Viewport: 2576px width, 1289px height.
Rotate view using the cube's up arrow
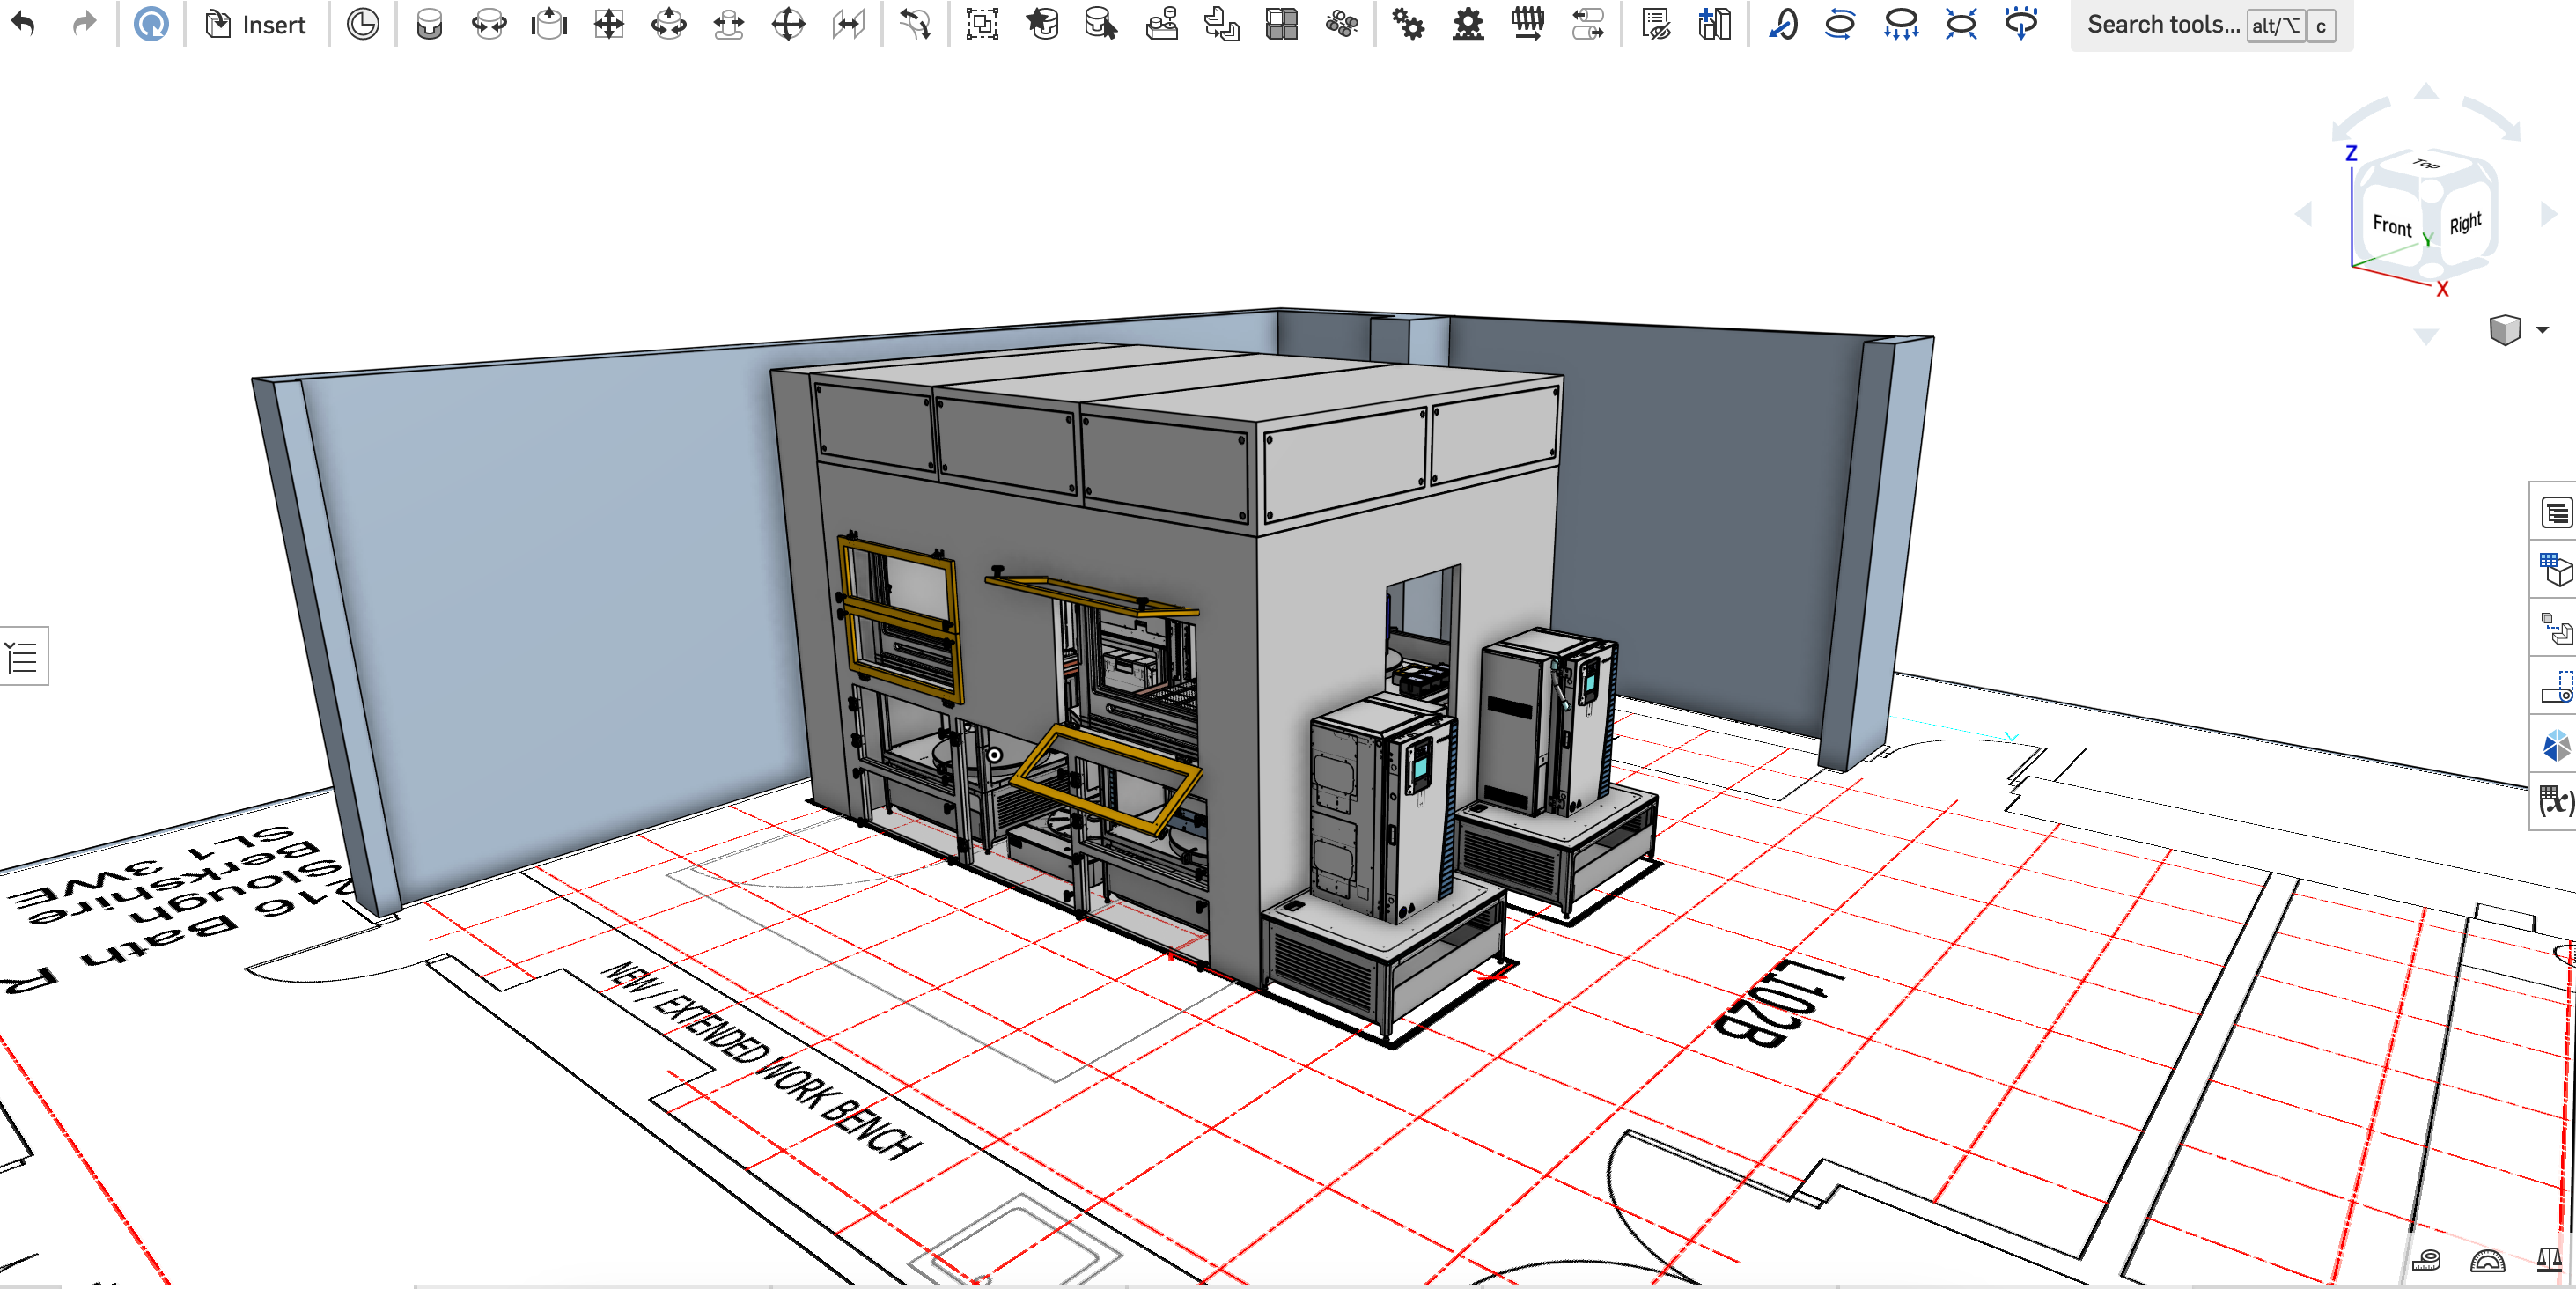point(2426,92)
